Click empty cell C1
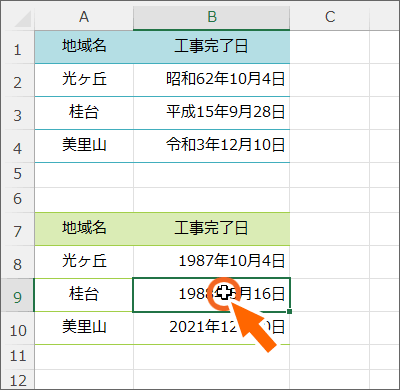400x390 pixels. click(330, 47)
